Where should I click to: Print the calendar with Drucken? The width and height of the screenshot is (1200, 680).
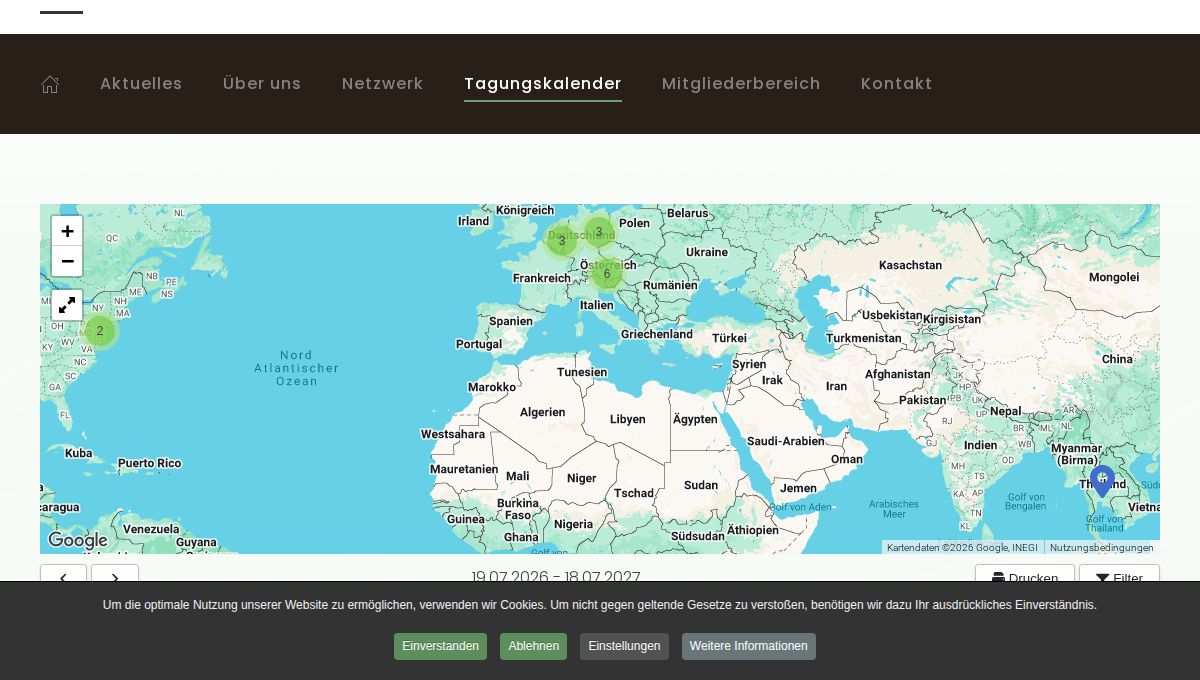(x=1024, y=577)
